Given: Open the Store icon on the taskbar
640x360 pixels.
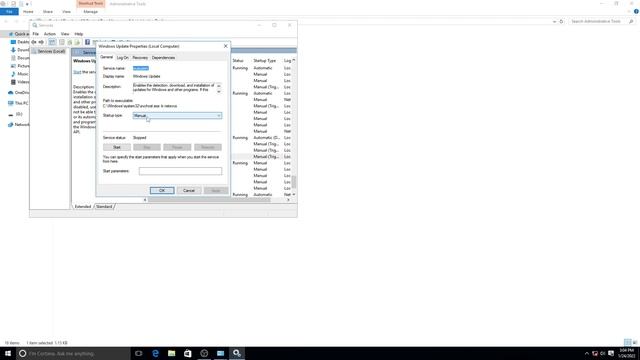Looking at the screenshot, I should coord(188,353).
